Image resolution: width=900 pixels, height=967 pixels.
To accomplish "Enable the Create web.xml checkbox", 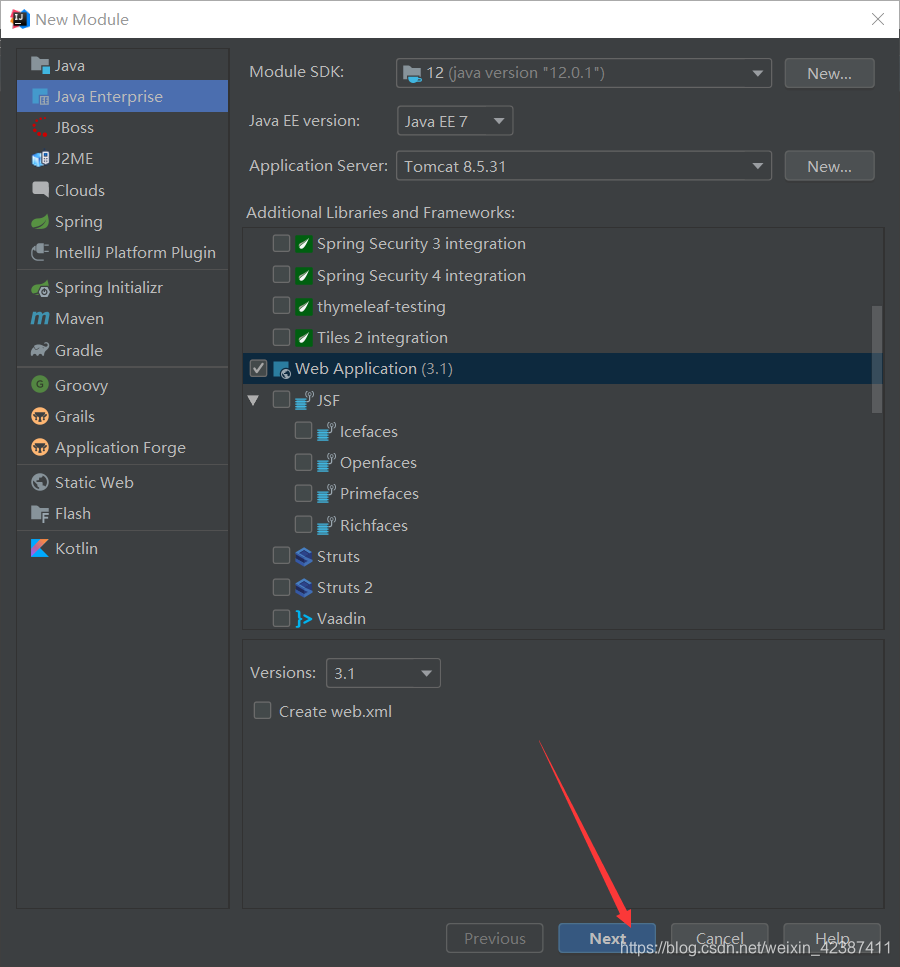I will click(x=263, y=710).
